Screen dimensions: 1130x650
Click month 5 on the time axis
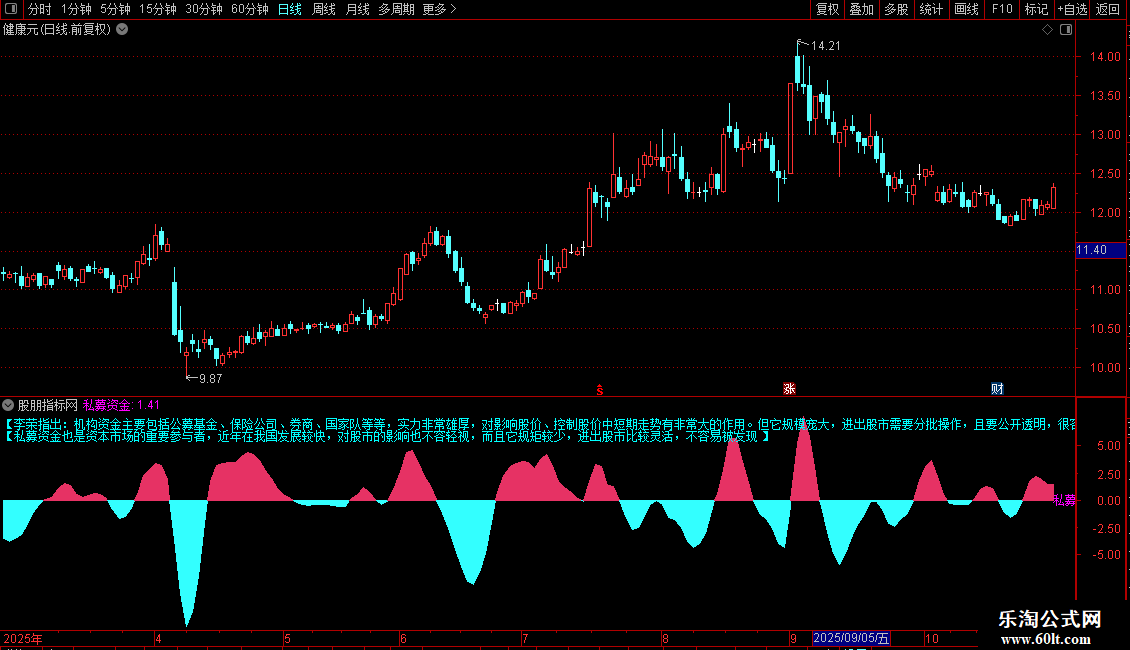coord(288,639)
